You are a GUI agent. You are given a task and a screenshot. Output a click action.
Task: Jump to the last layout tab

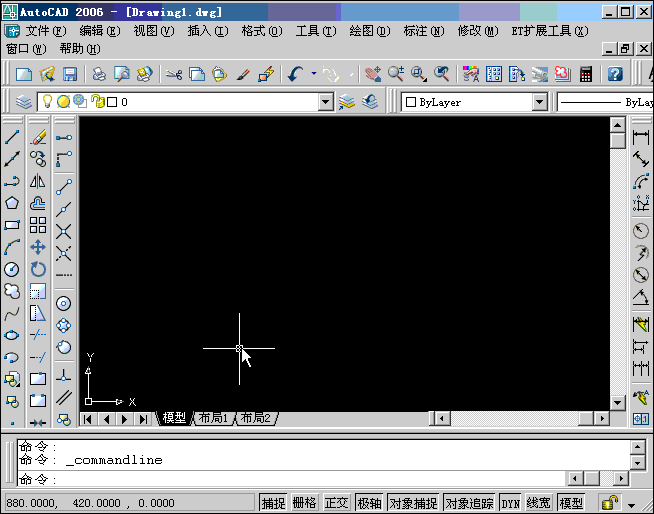[143, 419]
